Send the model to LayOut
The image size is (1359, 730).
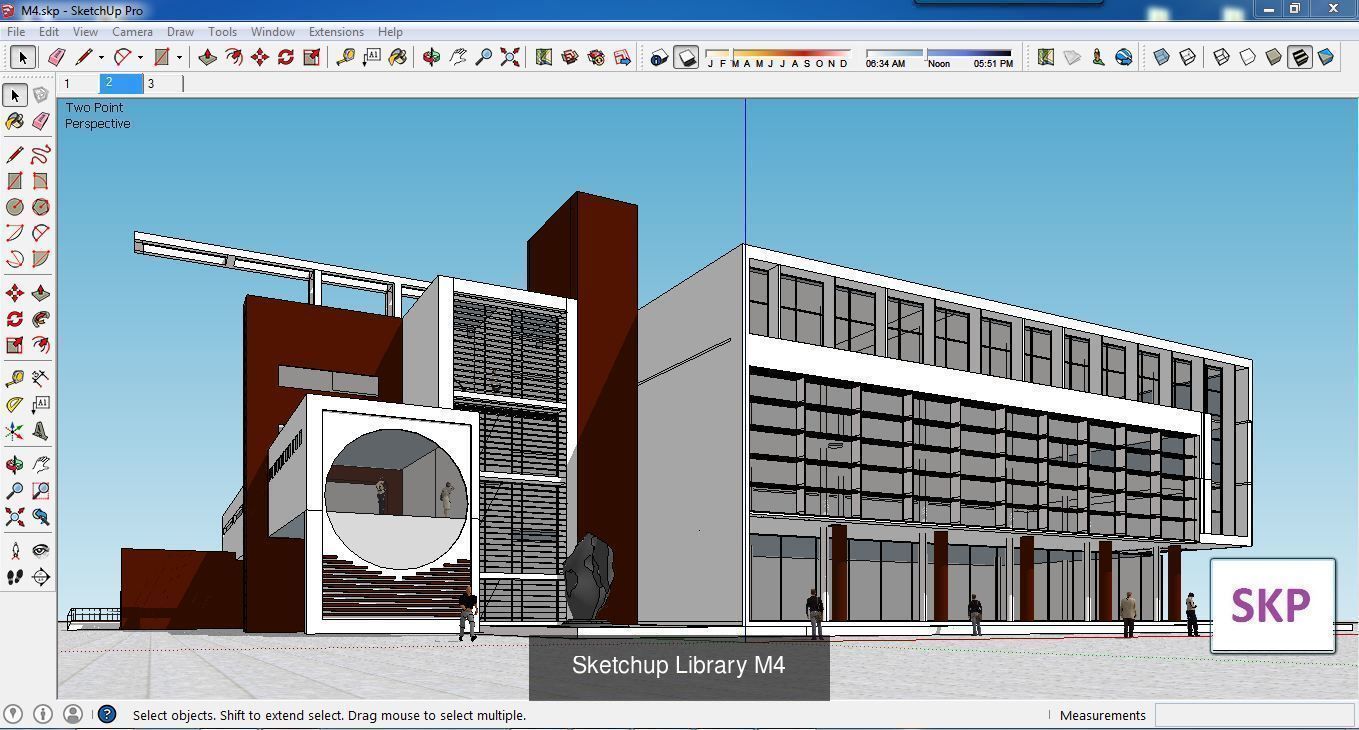click(x=622, y=57)
